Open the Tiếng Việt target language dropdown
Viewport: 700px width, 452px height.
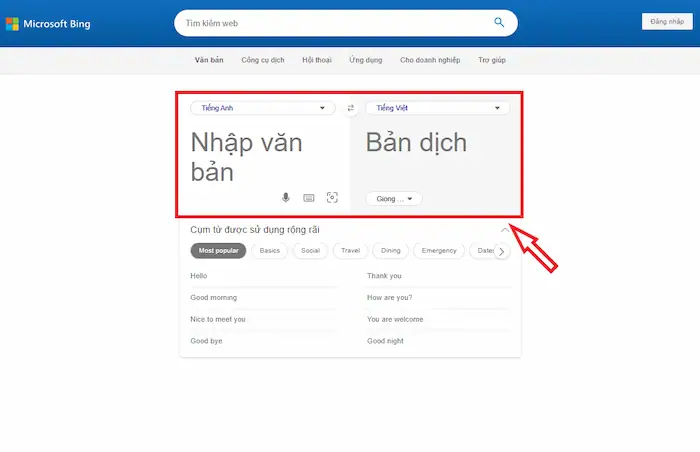coord(434,108)
